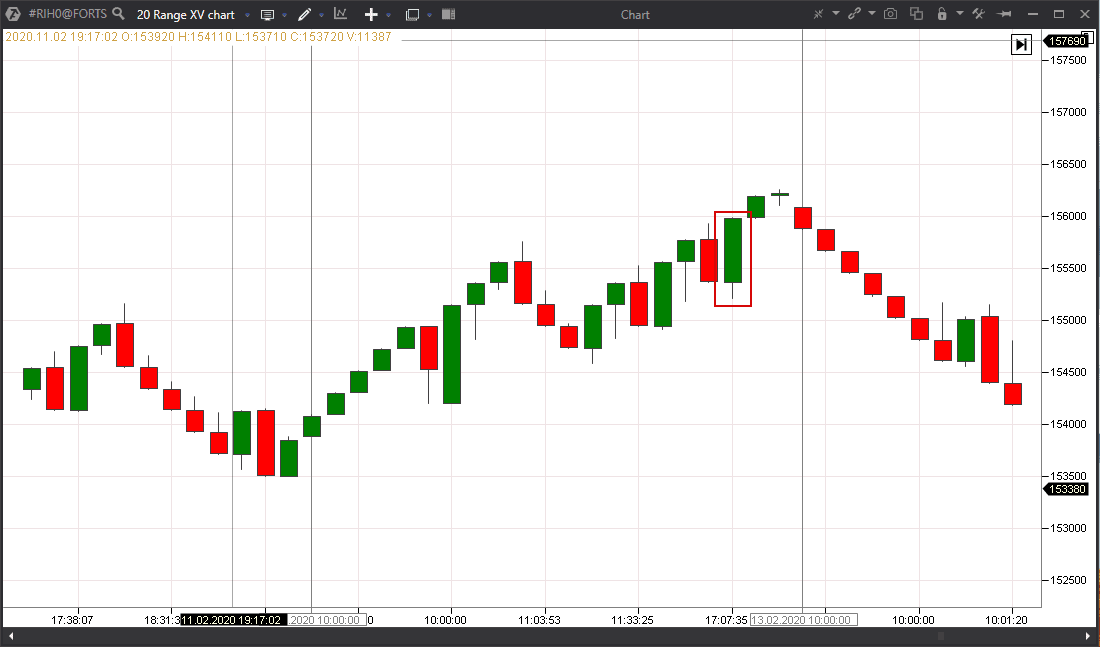Click the 153380 price label

1066,489
